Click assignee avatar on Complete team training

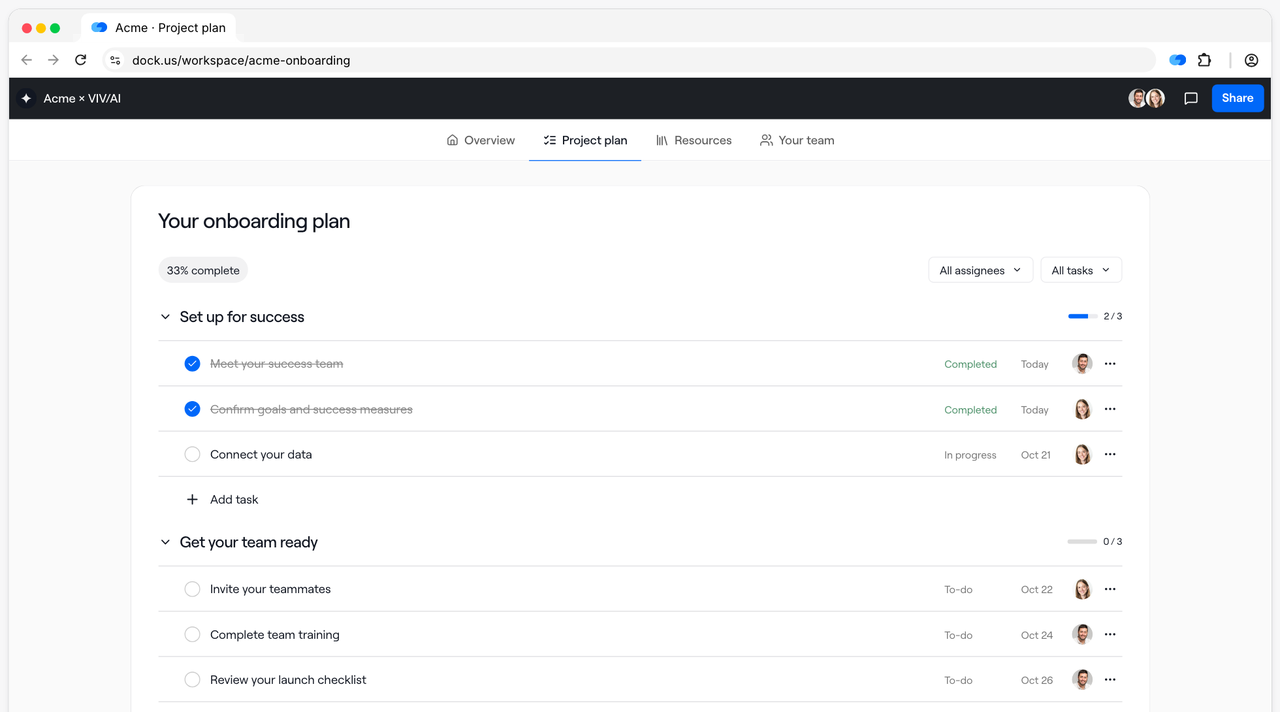coord(1082,634)
